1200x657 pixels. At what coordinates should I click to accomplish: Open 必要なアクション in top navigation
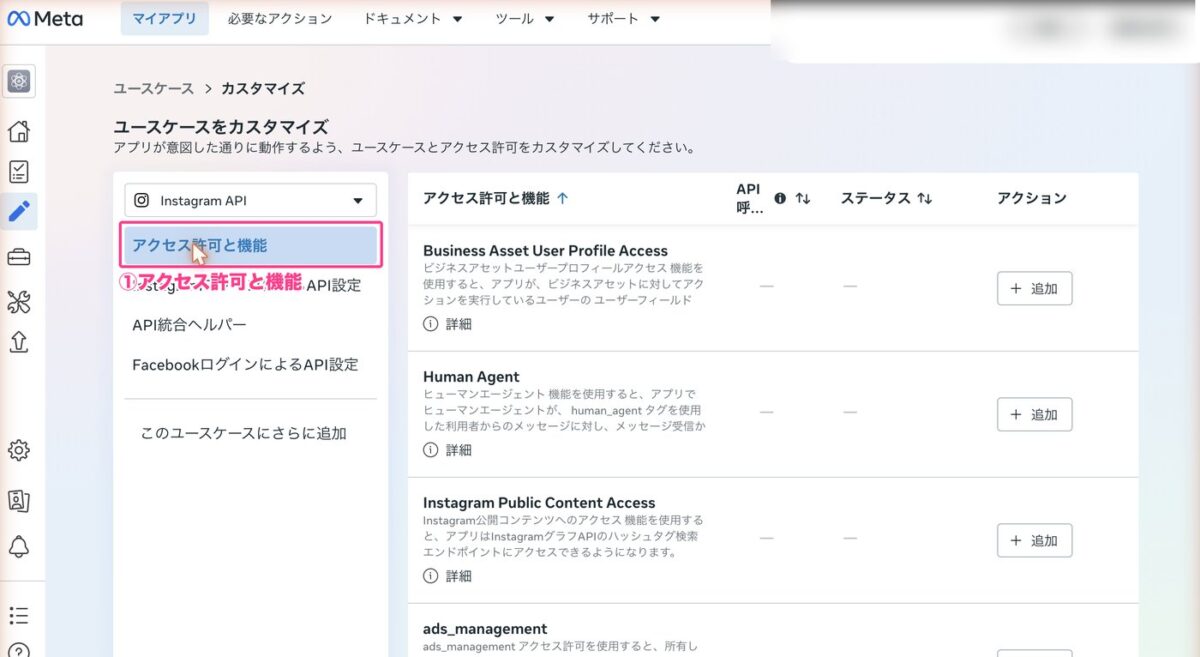[280, 19]
